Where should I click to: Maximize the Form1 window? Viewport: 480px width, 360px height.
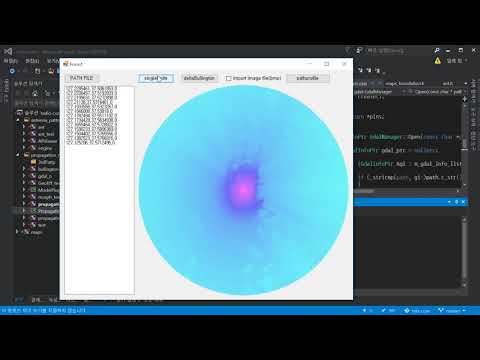pyautogui.click(x=327, y=64)
